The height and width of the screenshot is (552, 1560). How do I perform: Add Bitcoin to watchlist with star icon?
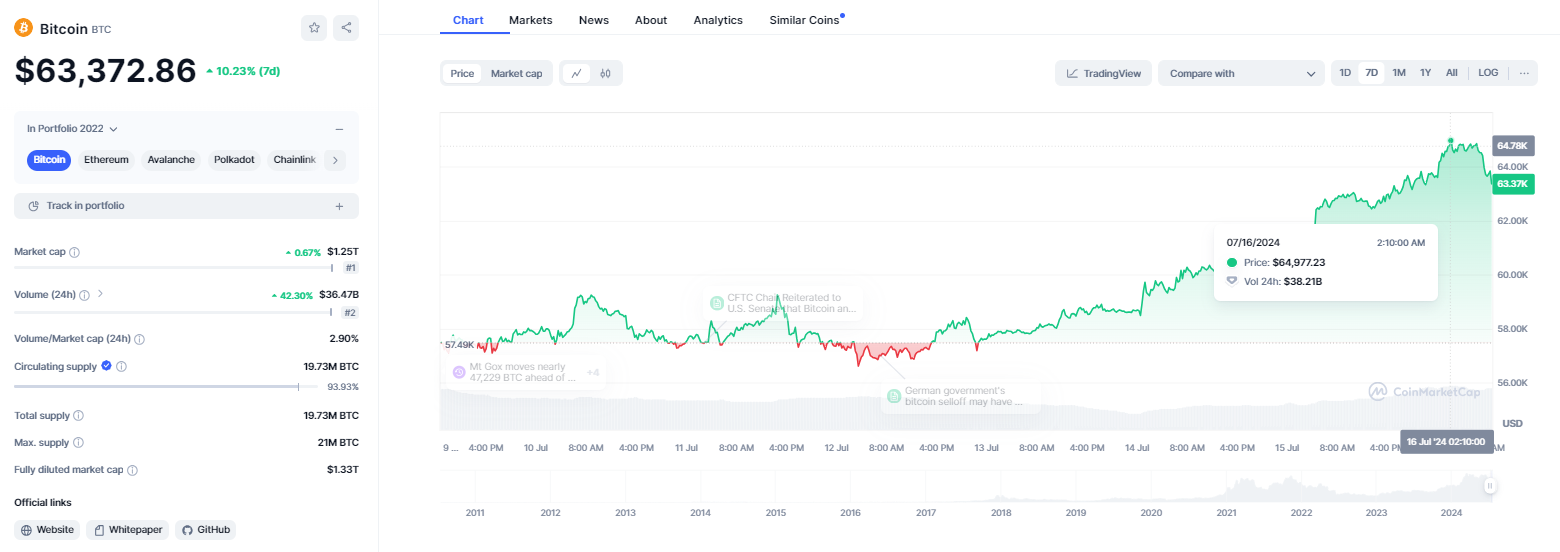click(x=314, y=28)
